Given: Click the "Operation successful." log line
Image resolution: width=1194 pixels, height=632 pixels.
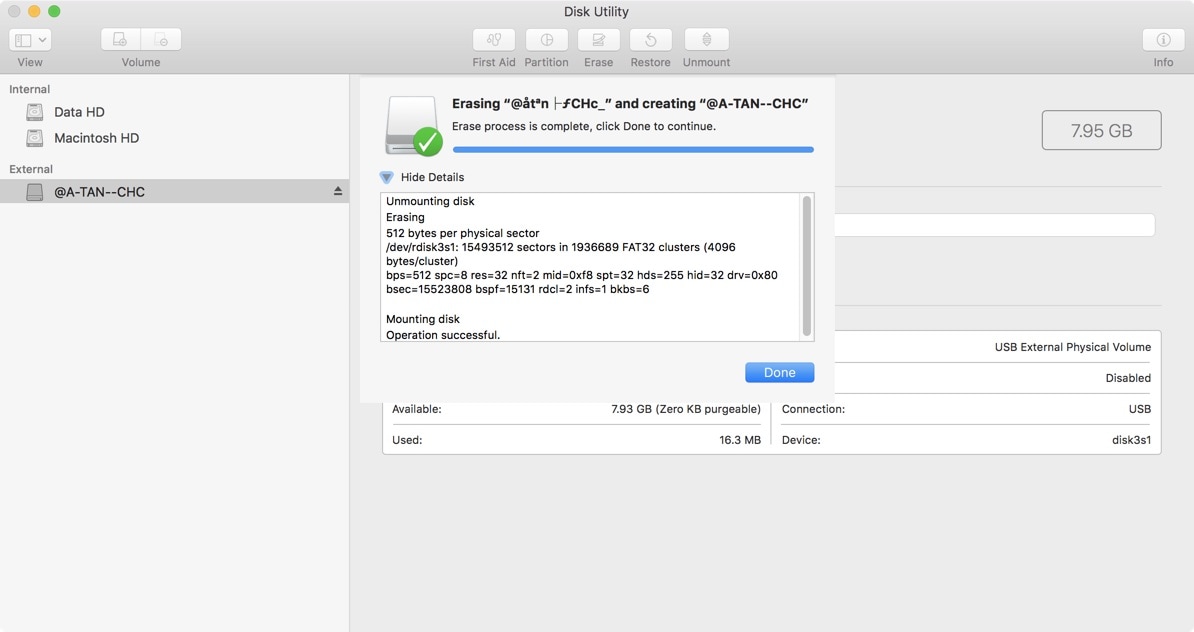Looking at the screenshot, I should point(443,335).
